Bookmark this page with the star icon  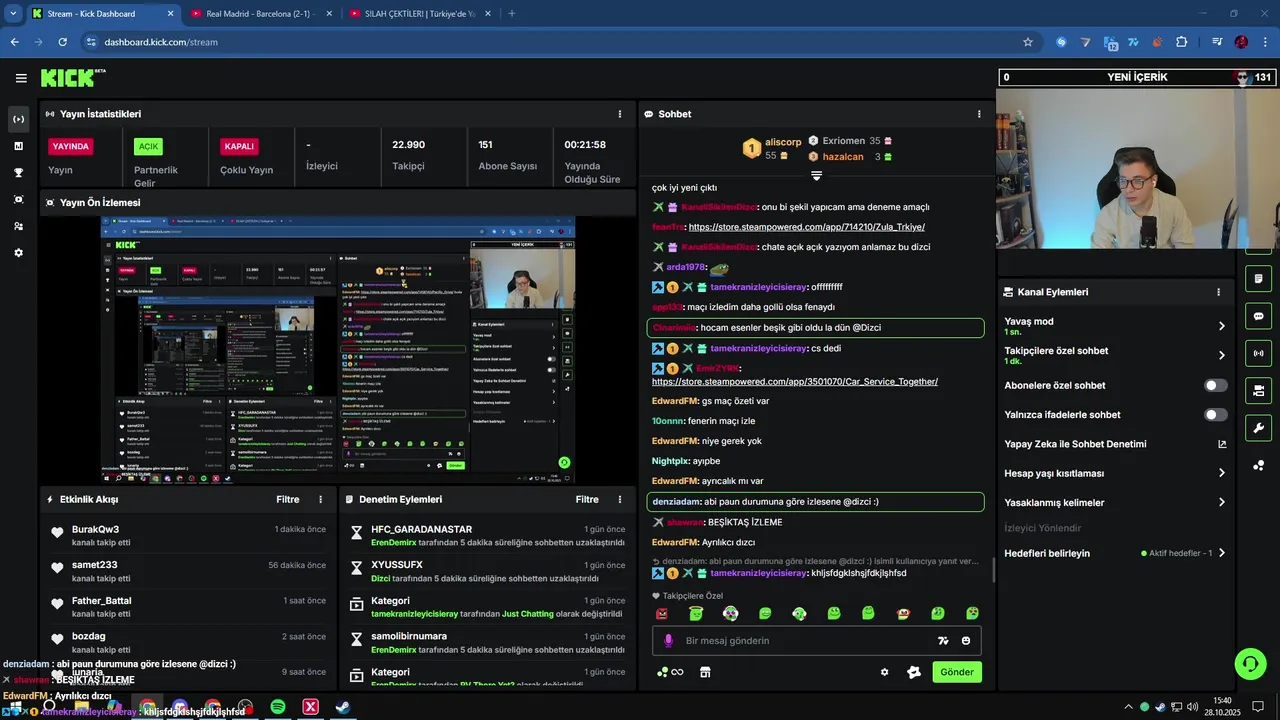point(1027,42)
